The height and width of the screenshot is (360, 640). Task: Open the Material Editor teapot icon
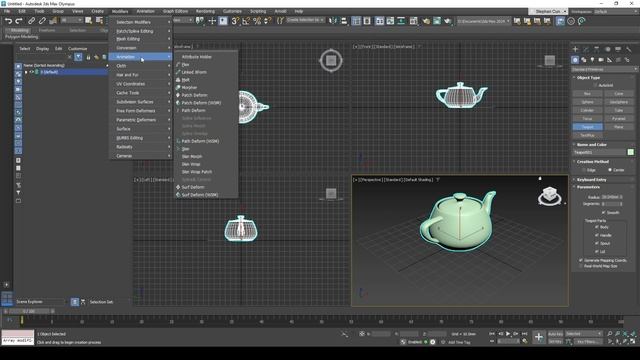426,21
